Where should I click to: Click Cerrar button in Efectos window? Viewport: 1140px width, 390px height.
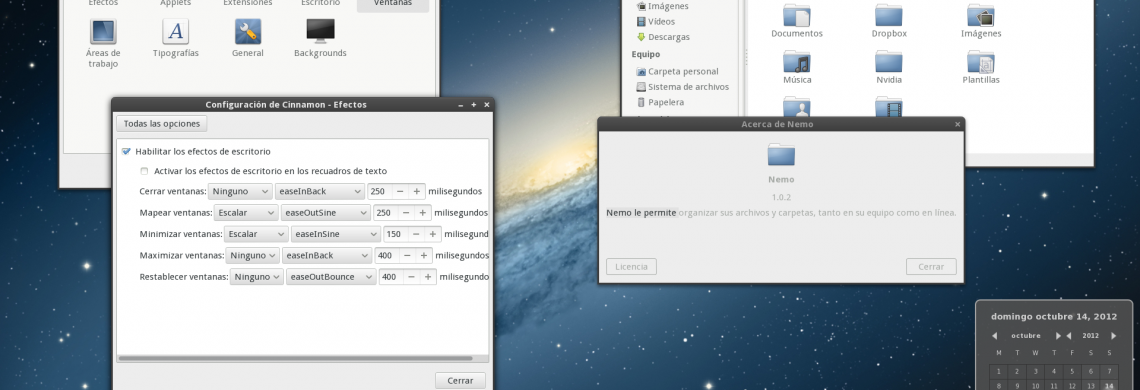460,381
